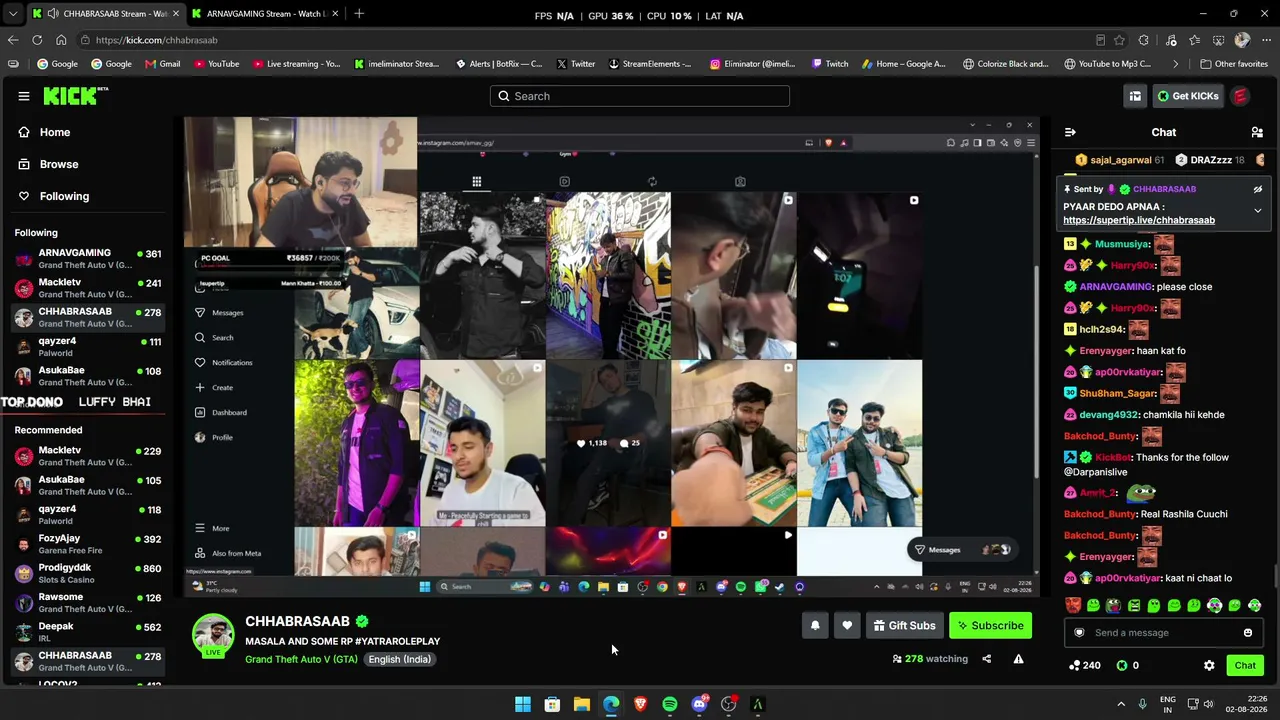Open the Other favorites folder

point(1233,64)
